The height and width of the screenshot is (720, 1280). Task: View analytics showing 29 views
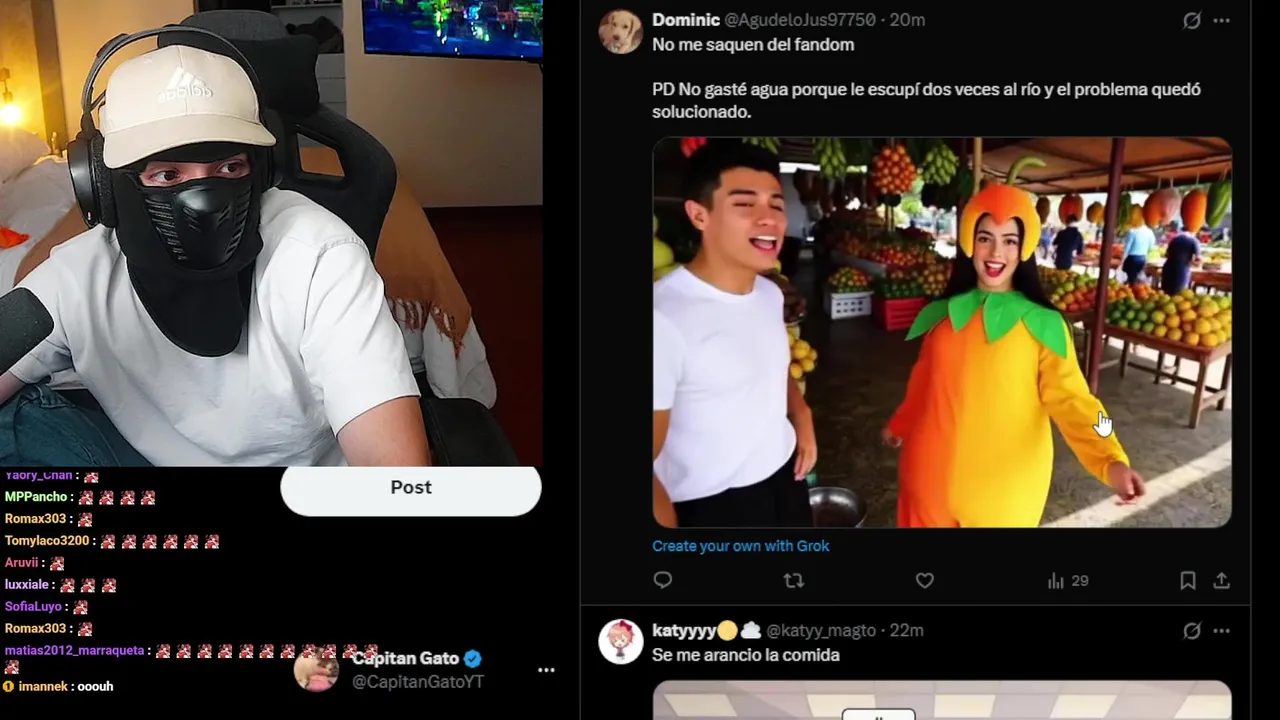(x=1067, y=580)
